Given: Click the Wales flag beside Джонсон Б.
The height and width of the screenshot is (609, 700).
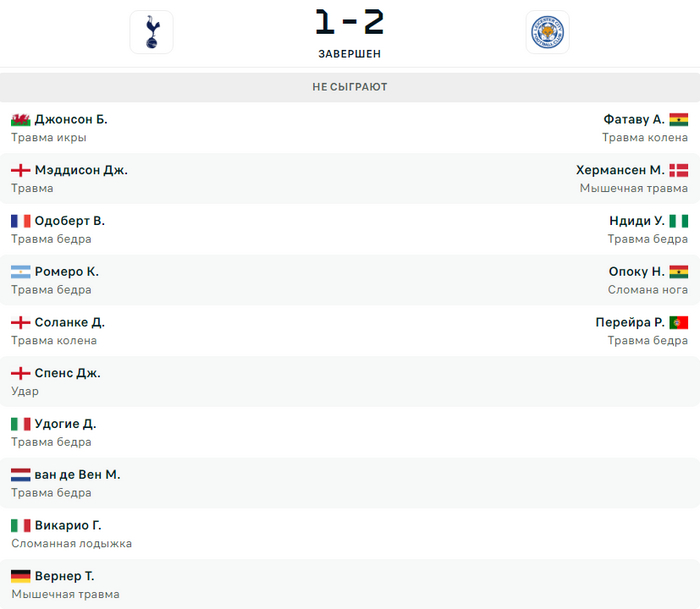Looking at the screenshot, I should point(20,119).
